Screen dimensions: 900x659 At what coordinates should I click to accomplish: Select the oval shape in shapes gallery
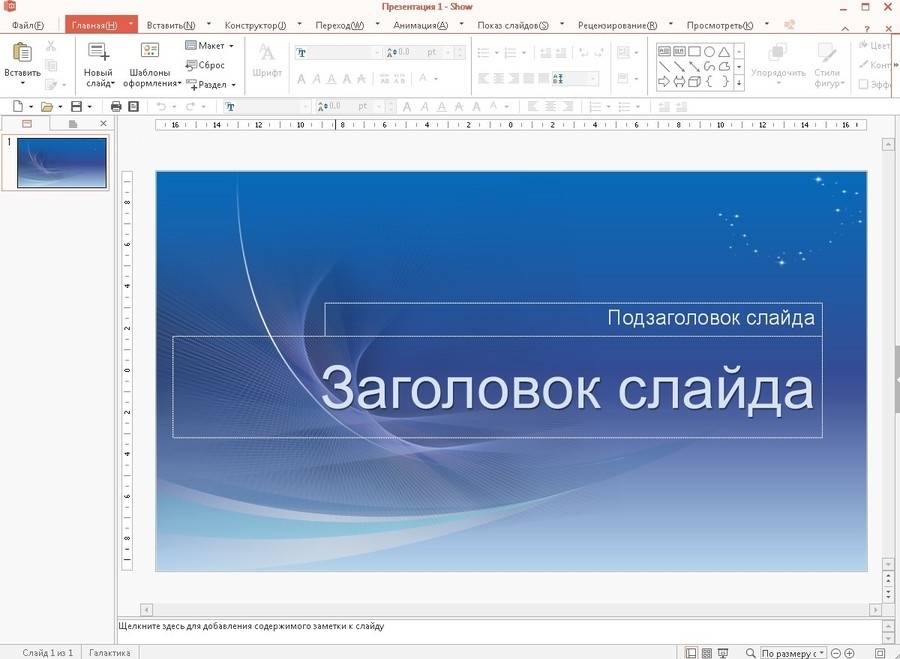point(709,51)
